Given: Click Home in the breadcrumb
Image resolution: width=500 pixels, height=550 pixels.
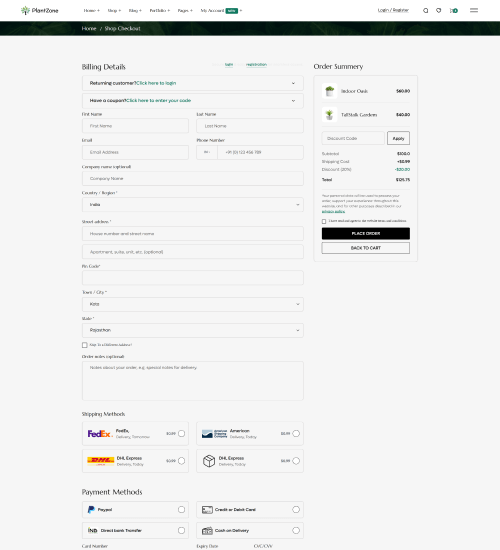Looking at the screenshot, I should pyautogui.click(x=89, y=28).
